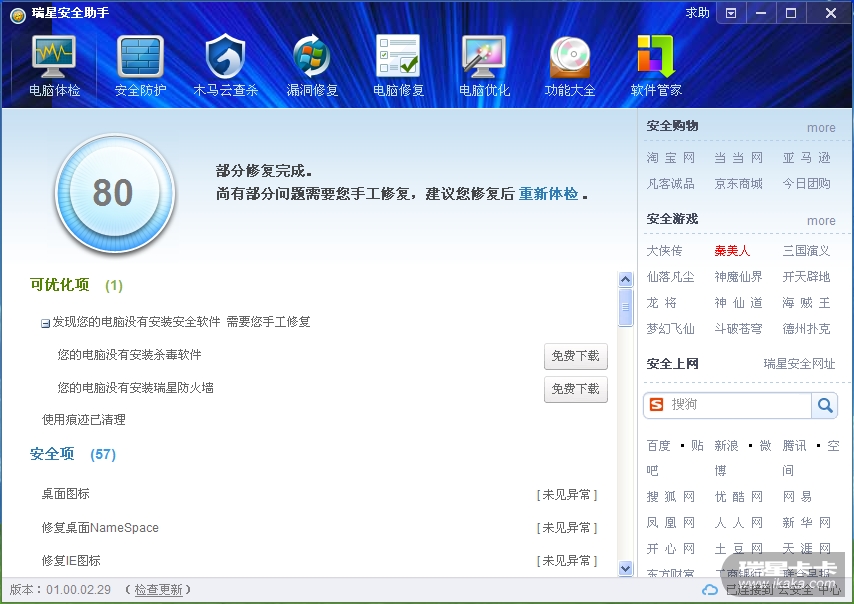This screenshot has height=604, width=854.
Task: Open the 今日团购 link
Action: tap(807, 184)
